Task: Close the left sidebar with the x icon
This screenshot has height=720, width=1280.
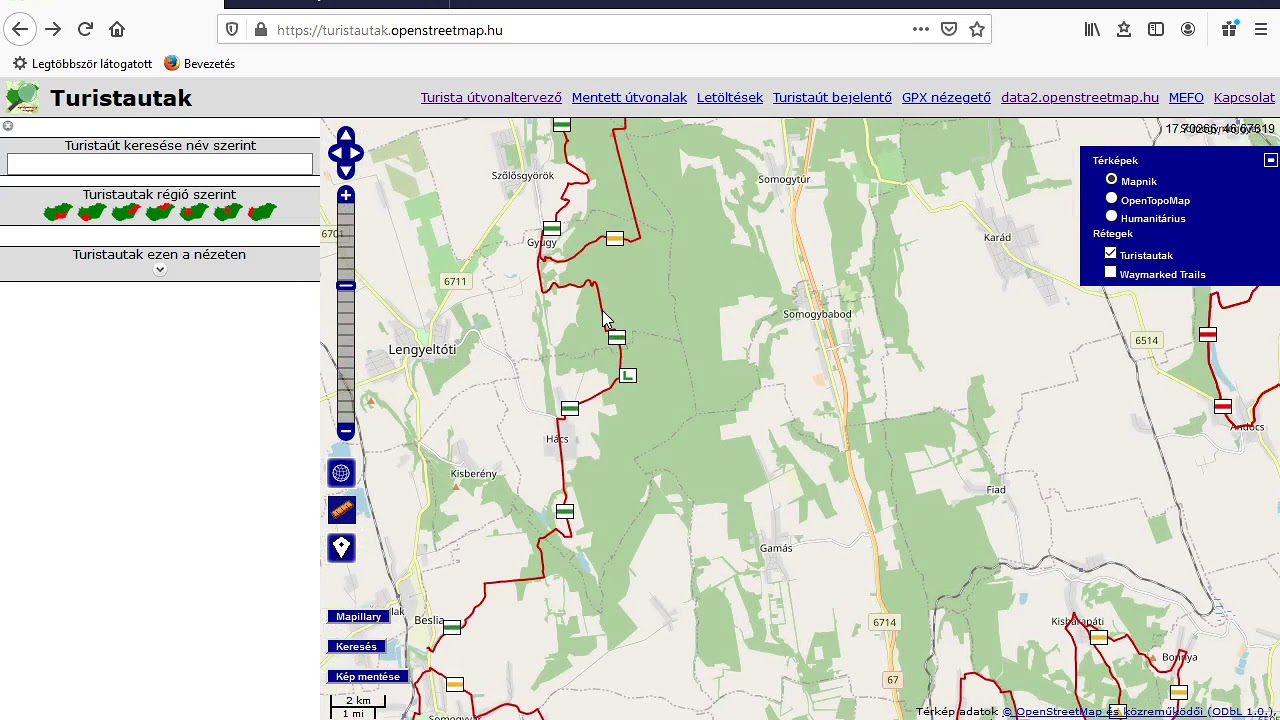Action: (x=8, y=126)
